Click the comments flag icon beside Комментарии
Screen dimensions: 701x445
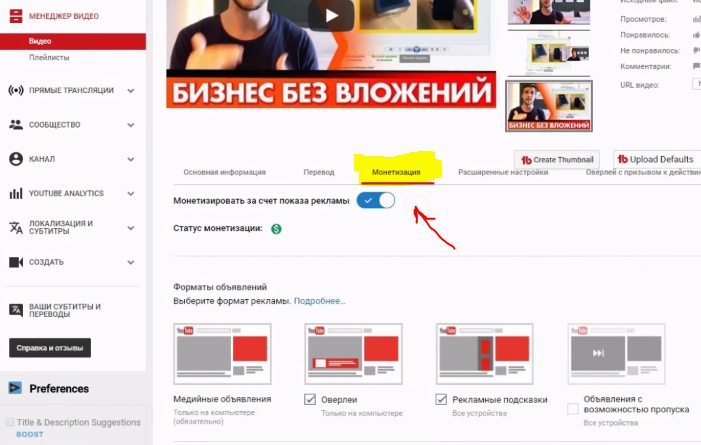[x=697, y=66]
